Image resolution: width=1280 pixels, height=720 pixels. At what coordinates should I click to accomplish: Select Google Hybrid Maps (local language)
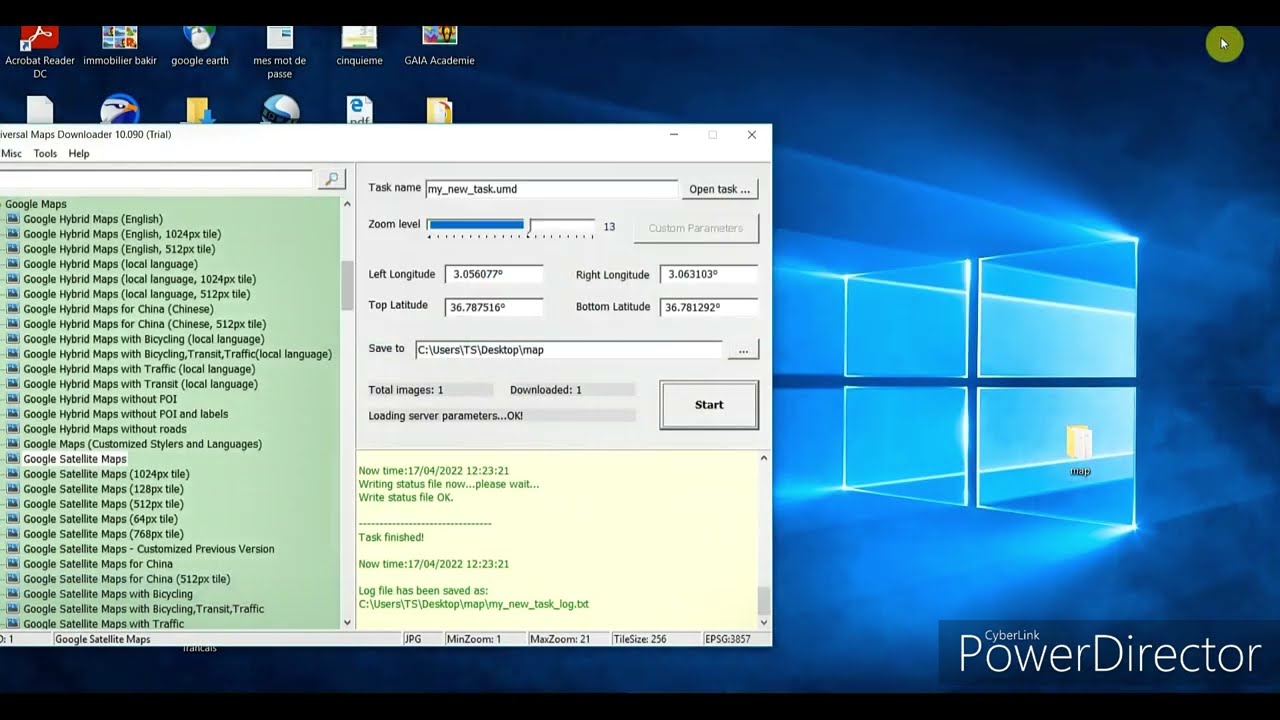110,264
